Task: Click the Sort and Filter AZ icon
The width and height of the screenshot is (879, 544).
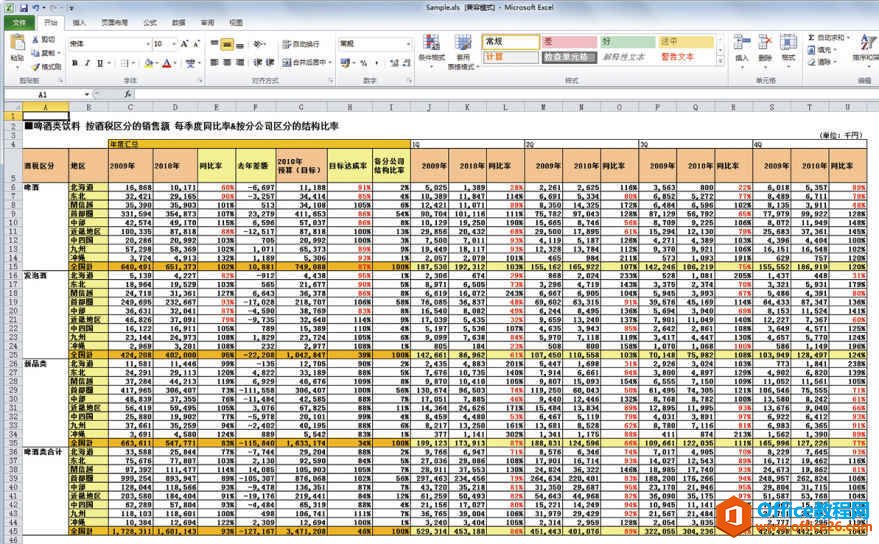Action: tap(868, 43)
